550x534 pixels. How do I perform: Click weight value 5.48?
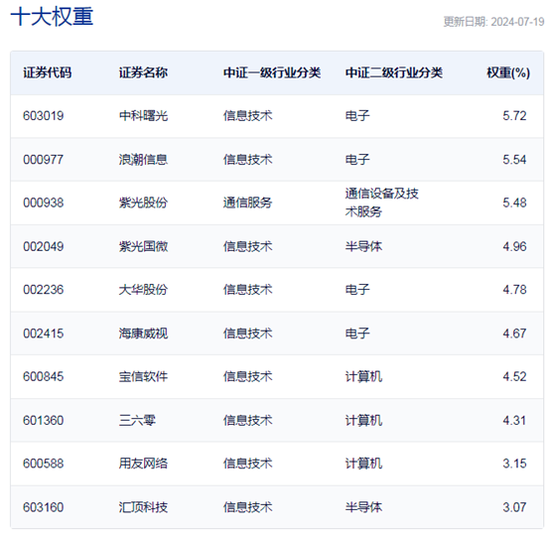point(515,203)
